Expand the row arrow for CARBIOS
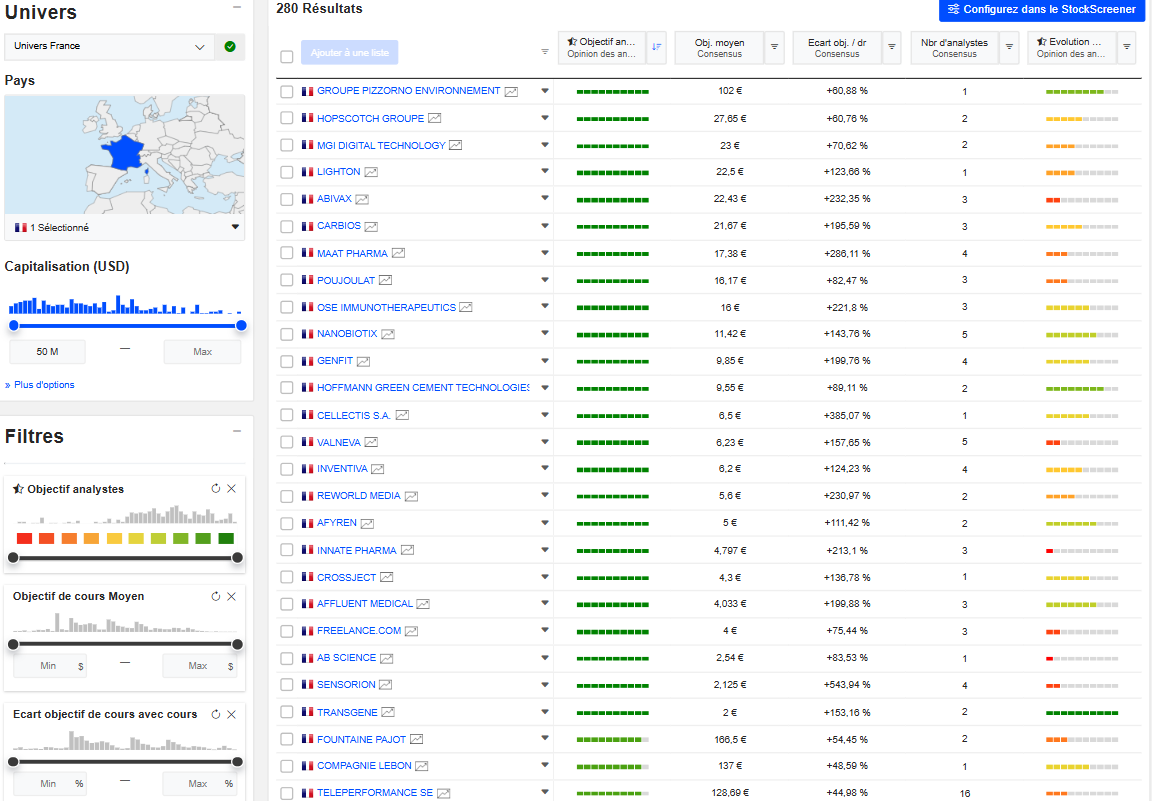 545,226
